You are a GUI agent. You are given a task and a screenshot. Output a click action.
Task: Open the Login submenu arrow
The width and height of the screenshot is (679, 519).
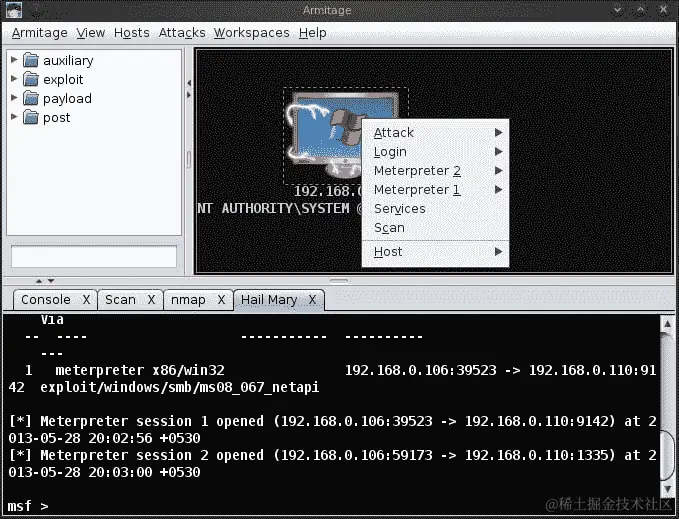[x=498, y=152]
